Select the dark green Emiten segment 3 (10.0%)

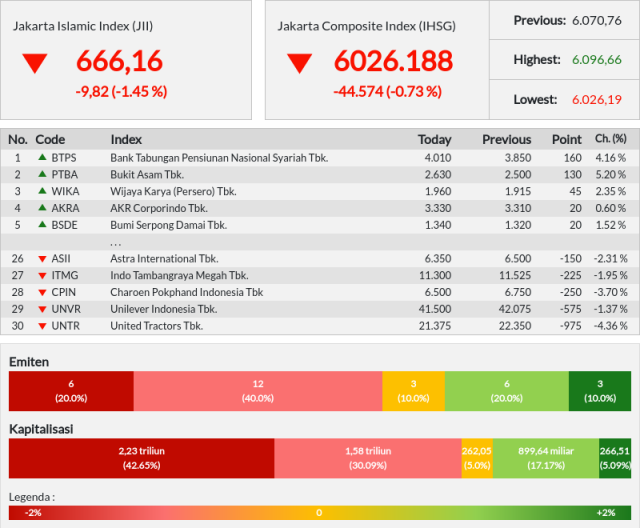tap(600, 391)
